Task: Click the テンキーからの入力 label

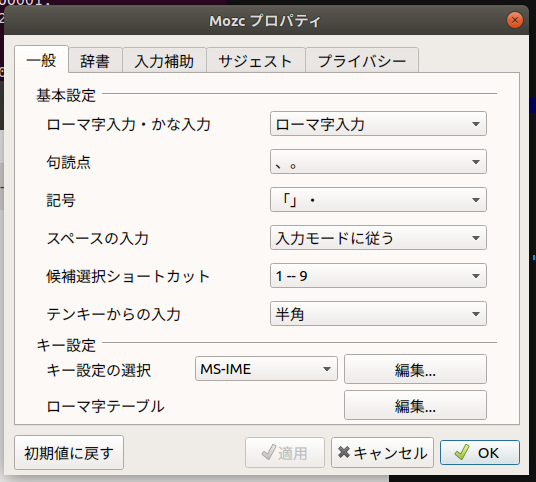Action: coord(113,314)
